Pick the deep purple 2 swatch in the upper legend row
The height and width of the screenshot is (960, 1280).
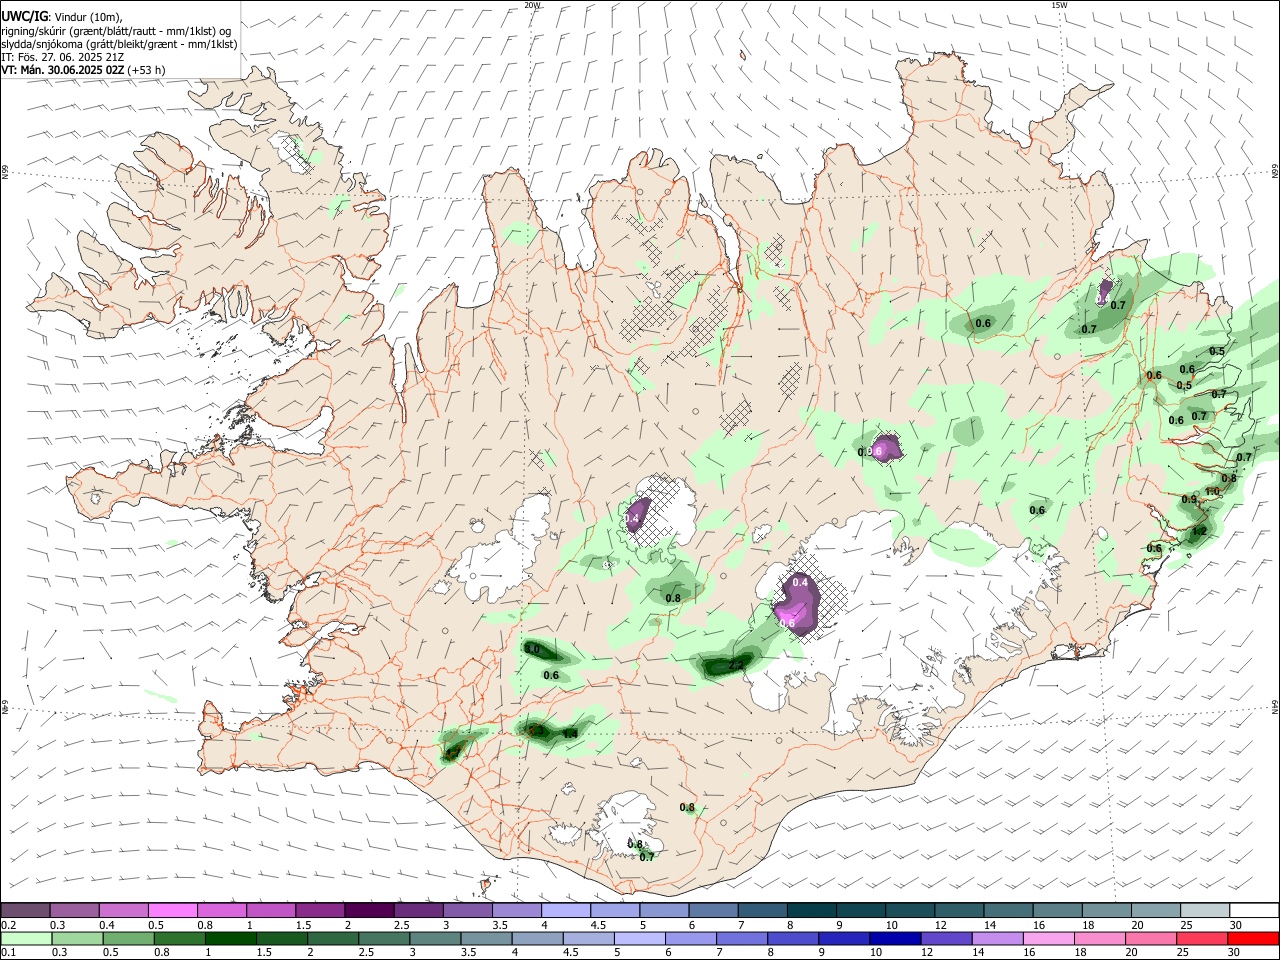(x=369, y=910)
